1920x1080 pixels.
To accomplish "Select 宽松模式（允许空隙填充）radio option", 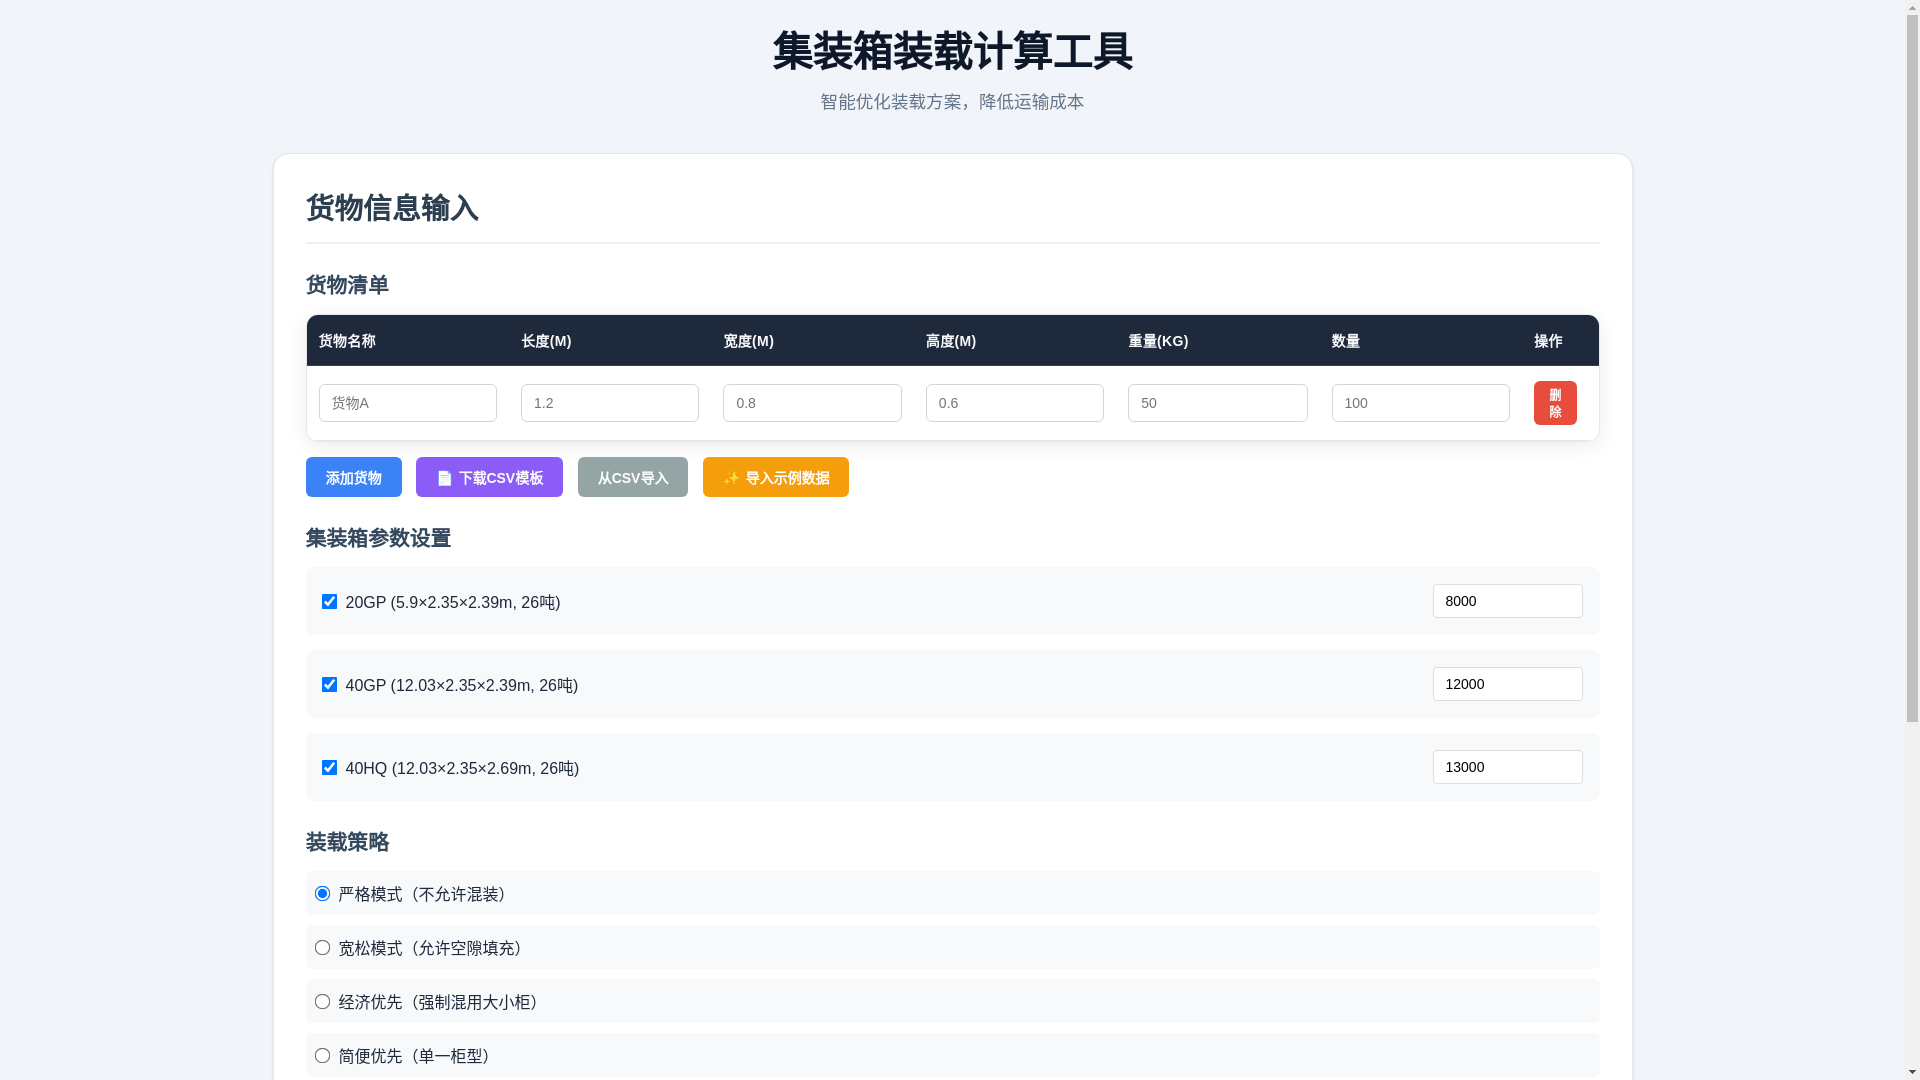I will click(322, 947).
